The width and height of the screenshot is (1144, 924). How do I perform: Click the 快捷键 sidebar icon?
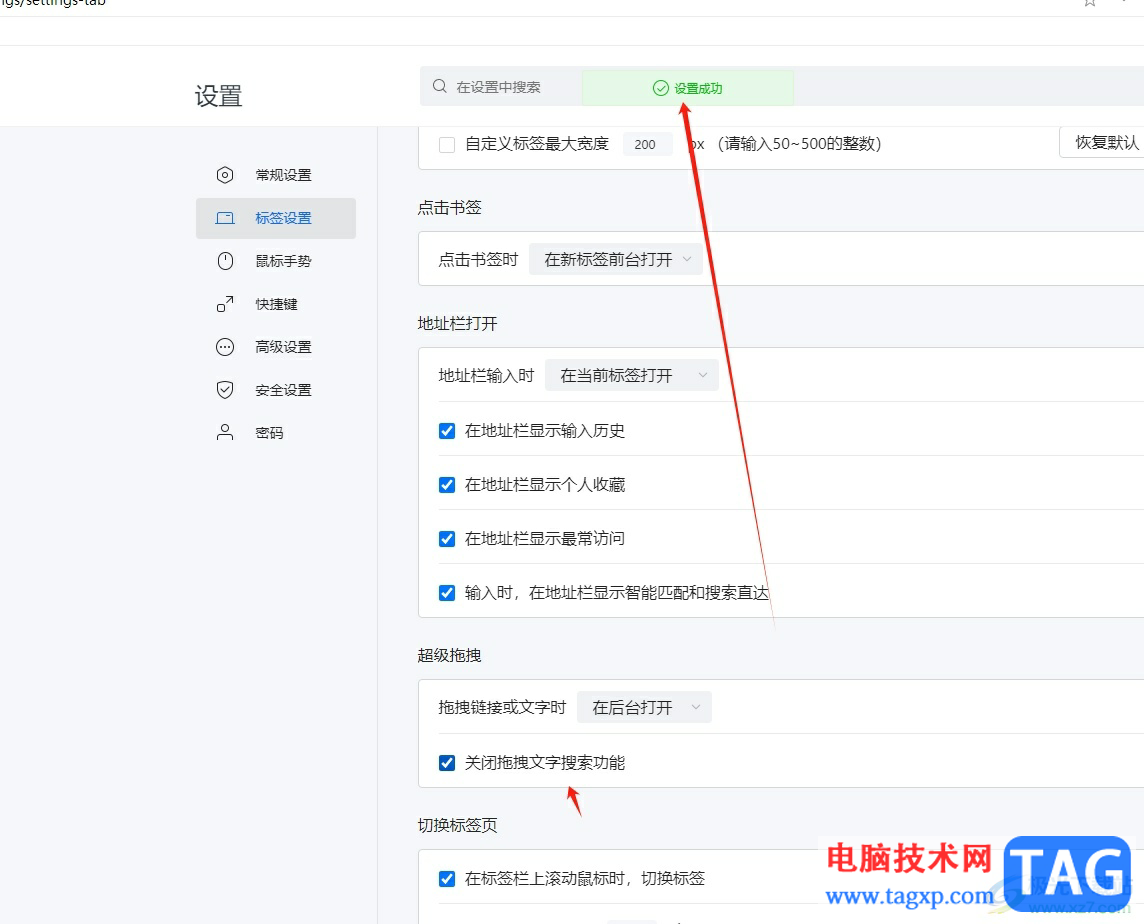click(224, 304)
